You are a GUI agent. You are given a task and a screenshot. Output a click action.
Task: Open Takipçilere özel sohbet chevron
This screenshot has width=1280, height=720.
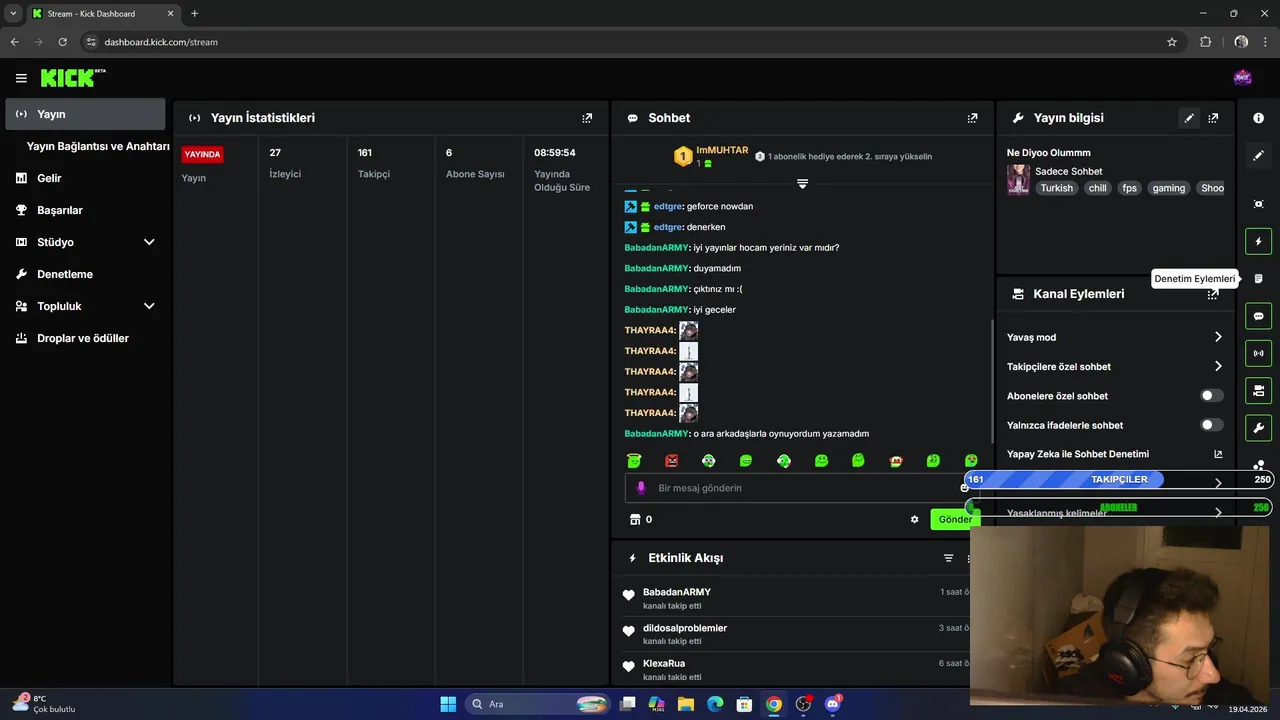coord(1218,367)
